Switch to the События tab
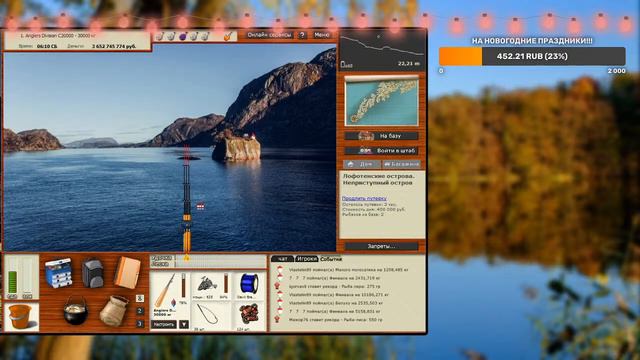Image resolution: width=640 pixels, height=360 pixels. [x=331, y=259]
